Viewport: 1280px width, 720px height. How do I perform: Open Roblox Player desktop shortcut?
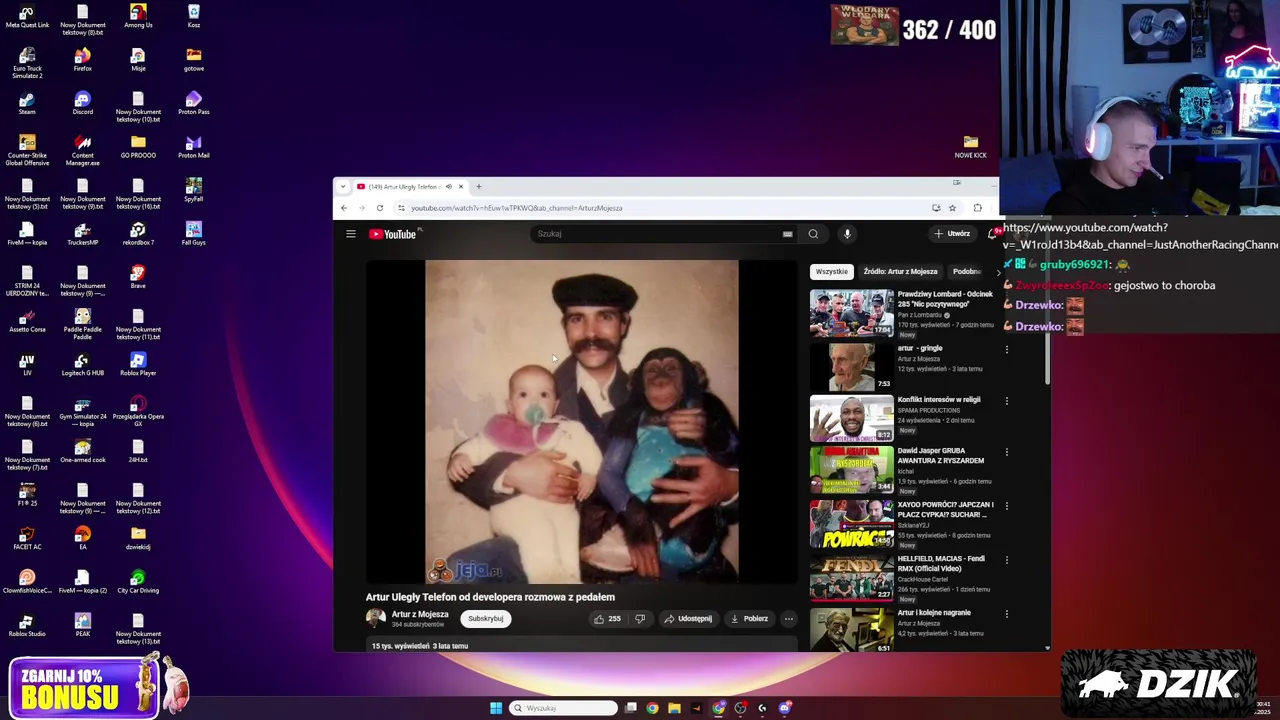pyautogui.click(x=138, y=364)
